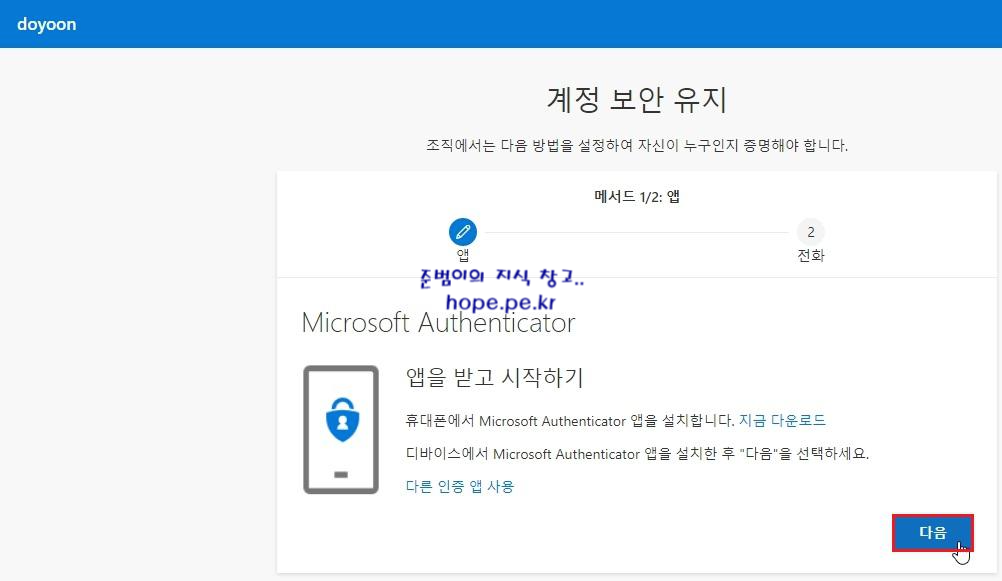Select the step 2 circle for 전화
The height and width of the screenshot is (581, 1002).
point(810,231)
